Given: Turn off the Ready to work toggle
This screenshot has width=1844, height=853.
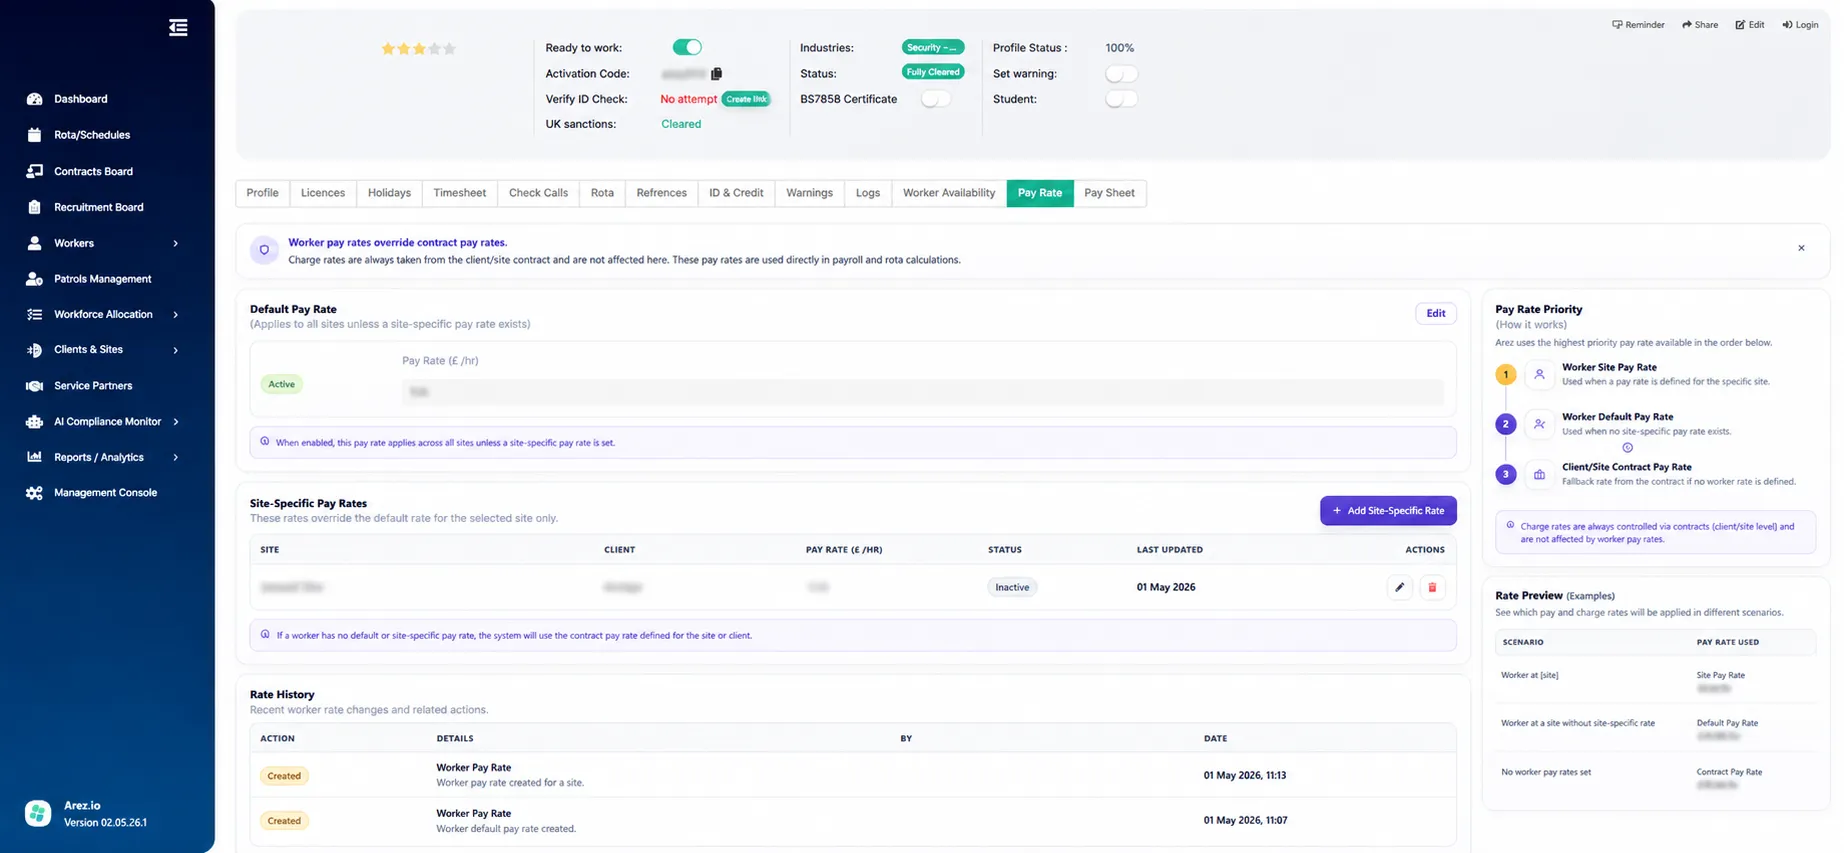Looking at the screenshot, I should click(687, 47).
